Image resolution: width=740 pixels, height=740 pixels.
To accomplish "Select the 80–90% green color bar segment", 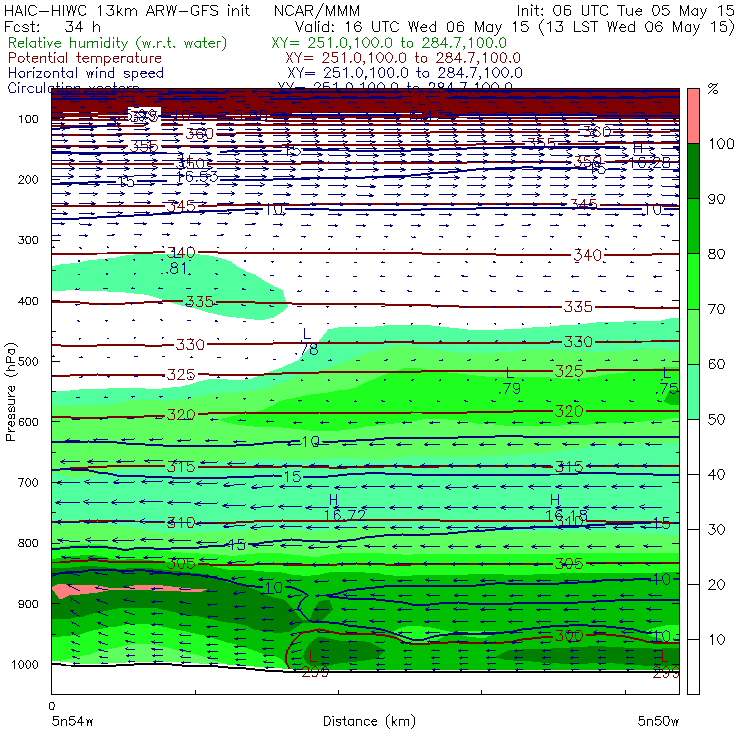I will 693,226.
